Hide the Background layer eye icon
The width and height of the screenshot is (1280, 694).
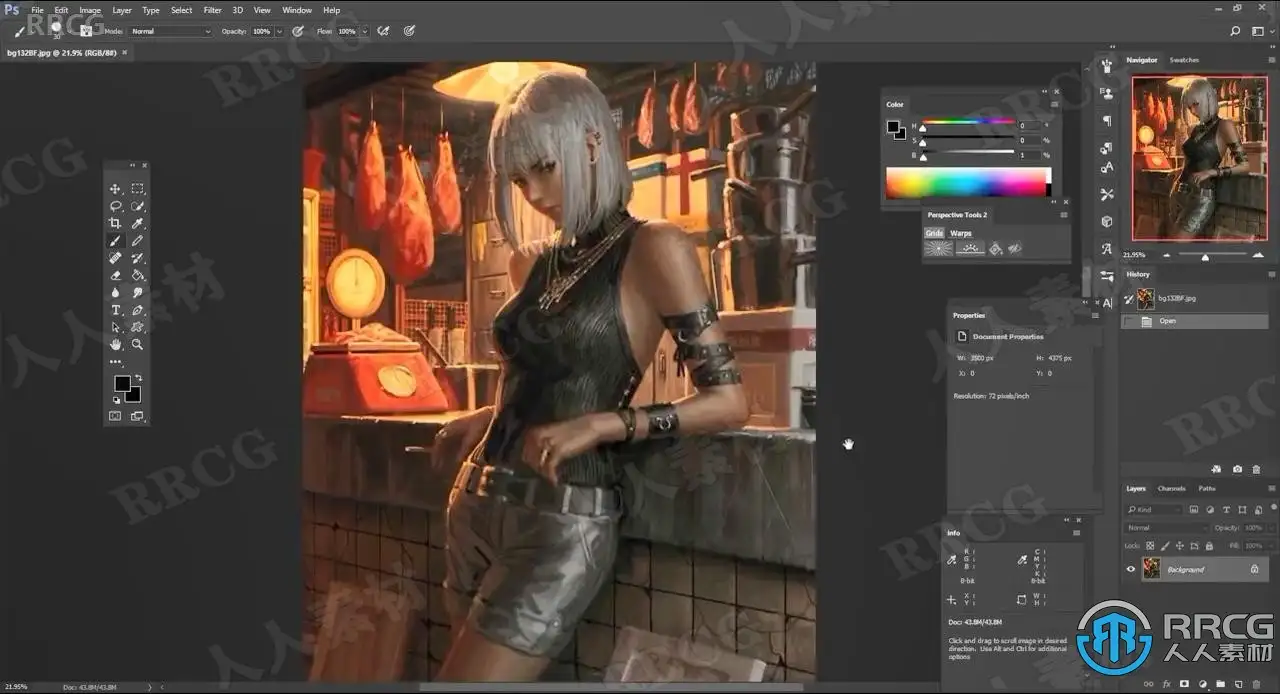pos(1131,569)
